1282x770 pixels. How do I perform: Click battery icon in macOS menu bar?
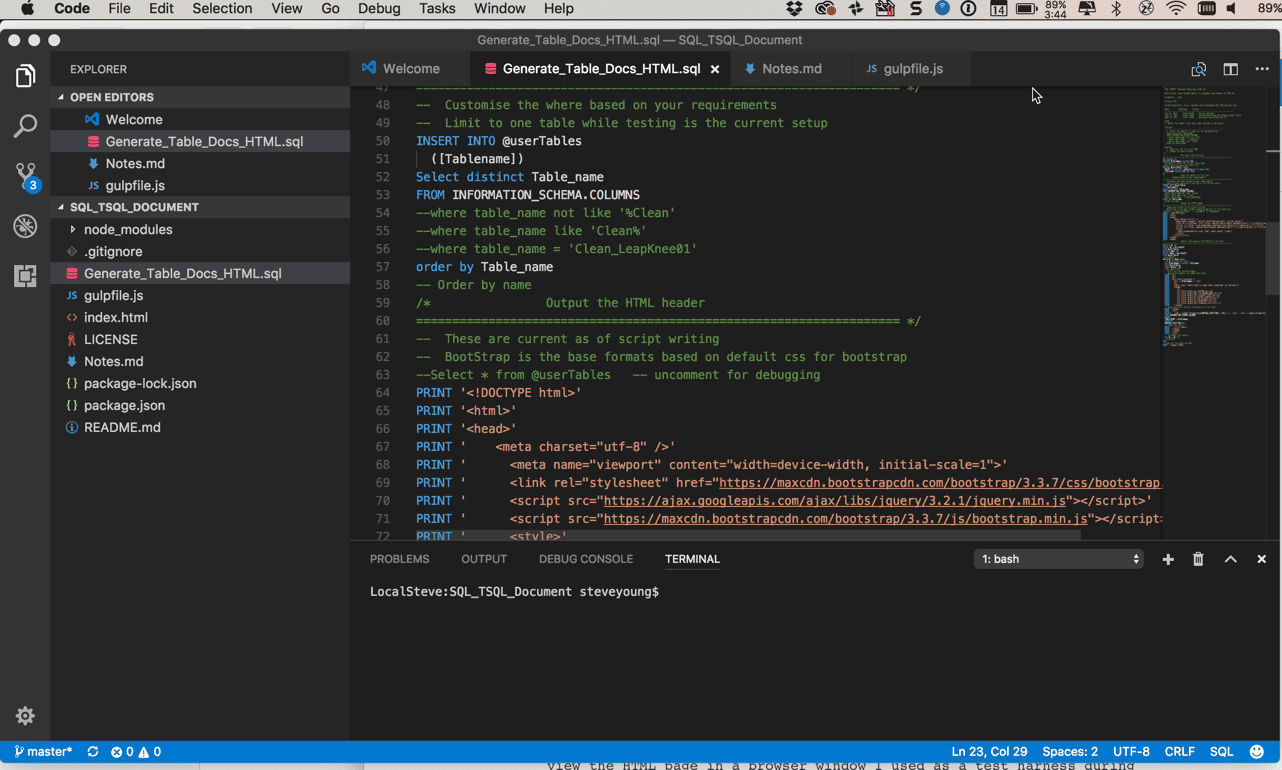pyautogui.click(x=1026, y=9)
